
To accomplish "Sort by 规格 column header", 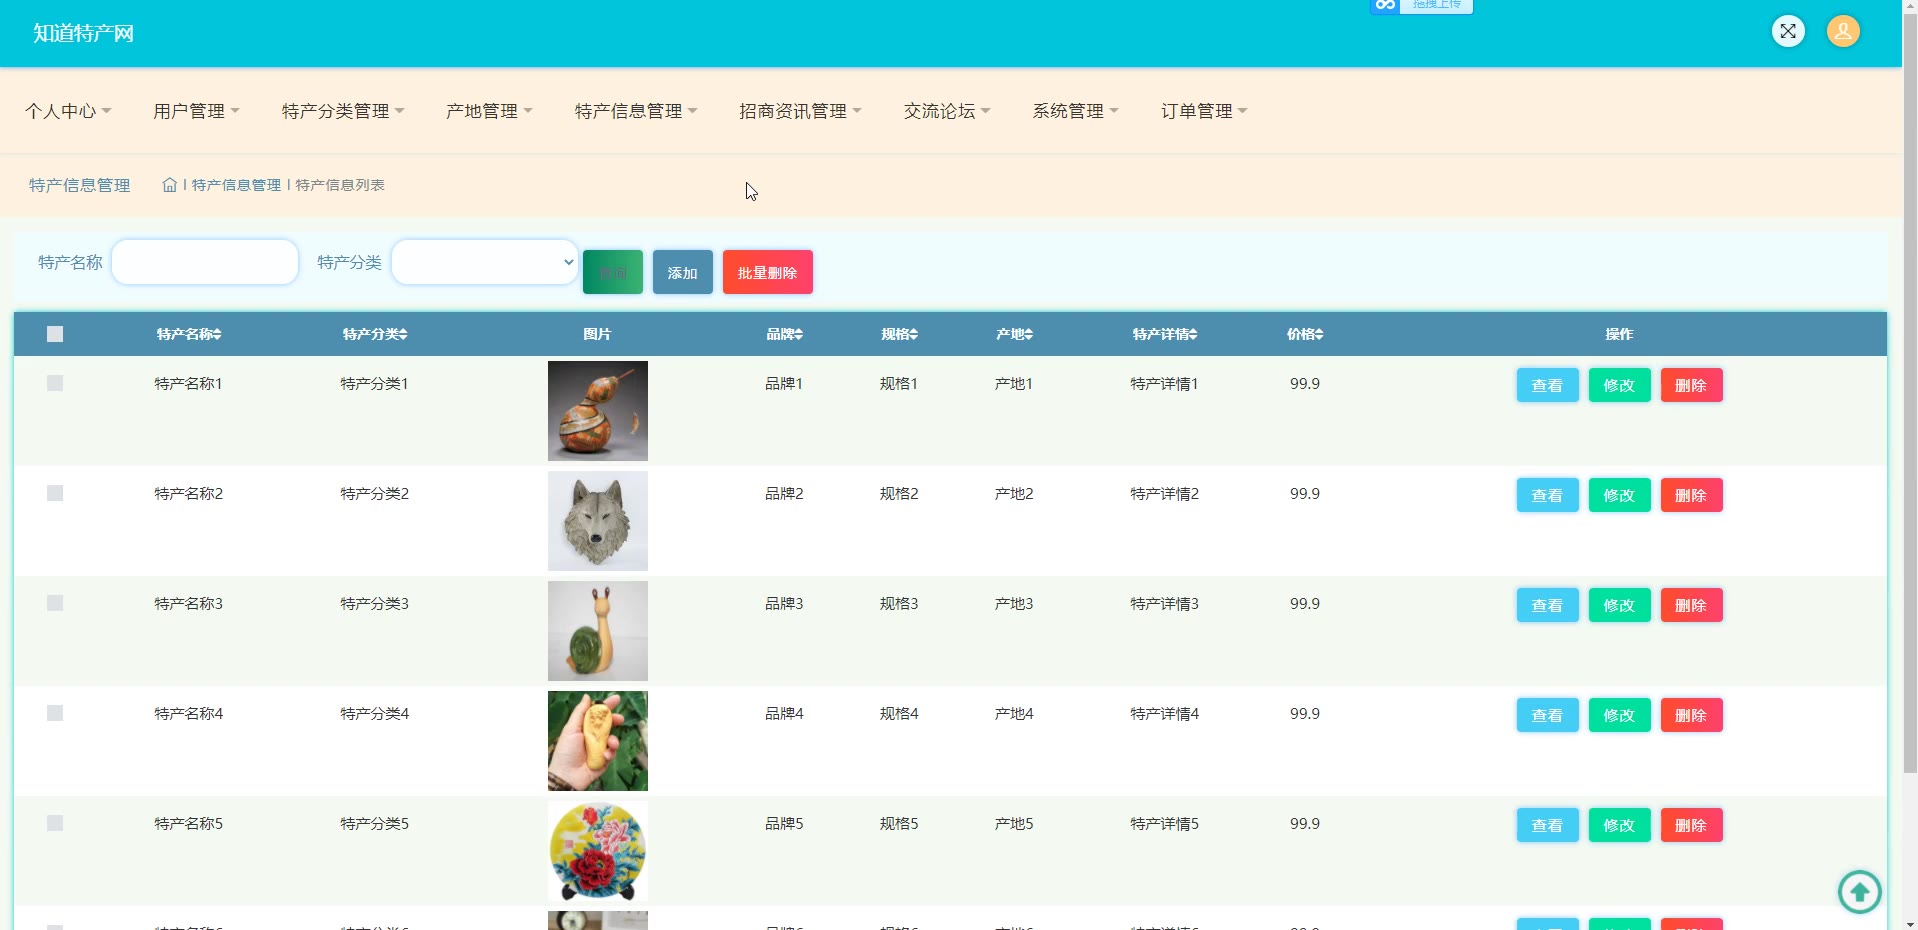I will click(x=899, y=334).
